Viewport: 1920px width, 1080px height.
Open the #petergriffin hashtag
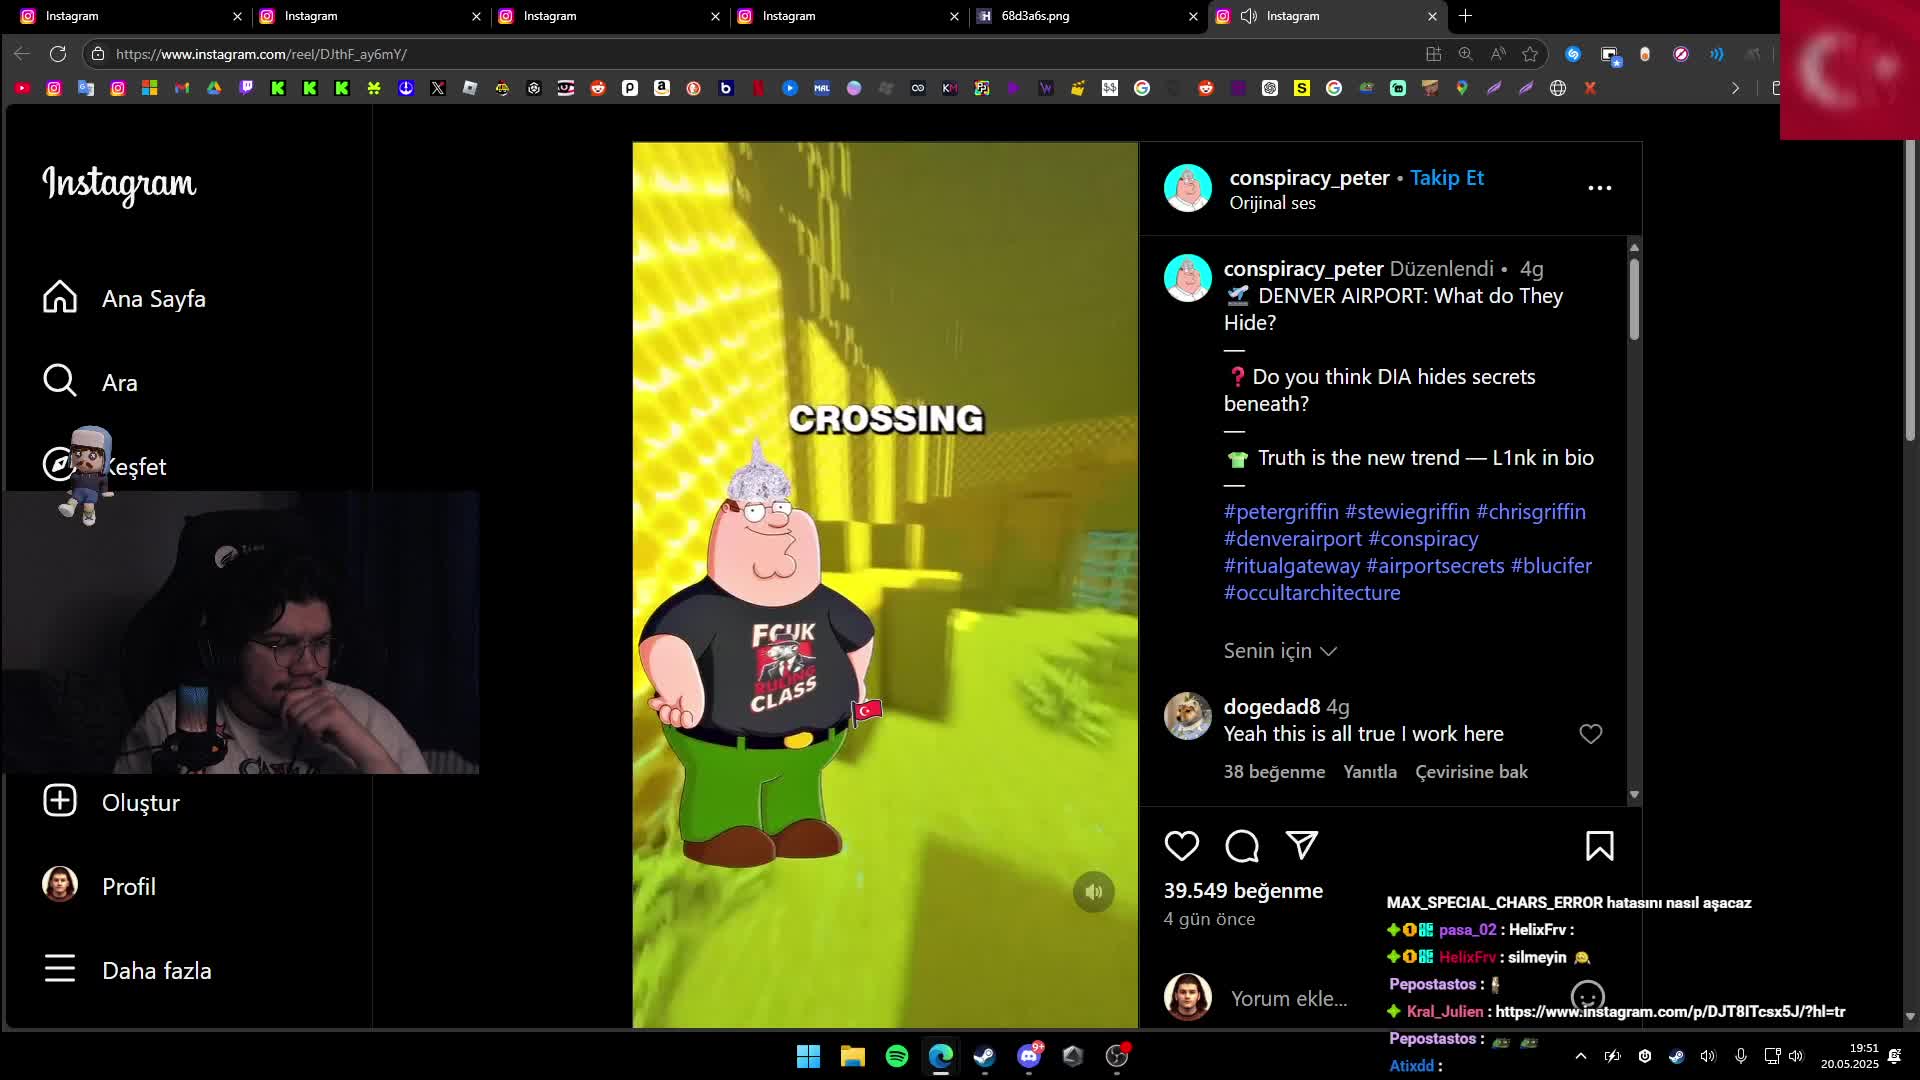[x=1281, y=512]
